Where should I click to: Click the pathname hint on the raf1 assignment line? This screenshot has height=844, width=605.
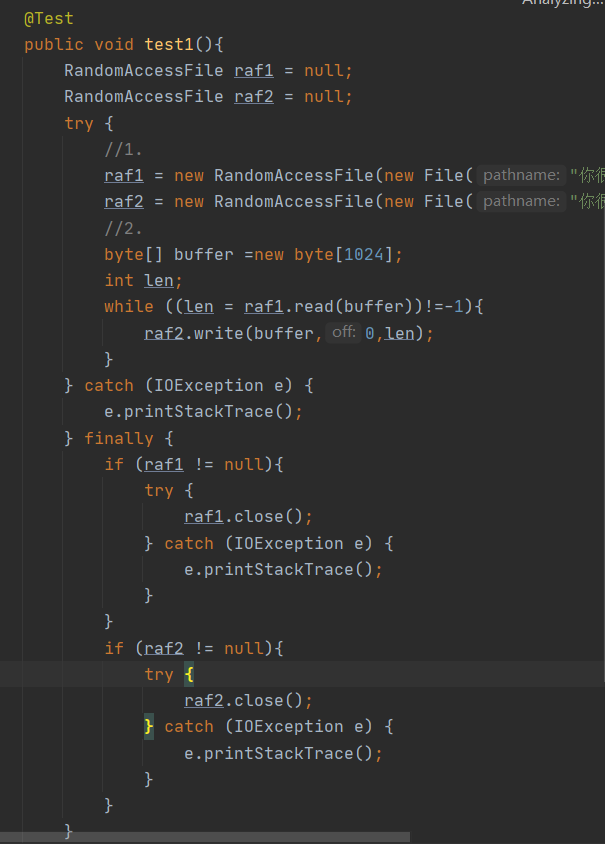[x=521, y=175]
